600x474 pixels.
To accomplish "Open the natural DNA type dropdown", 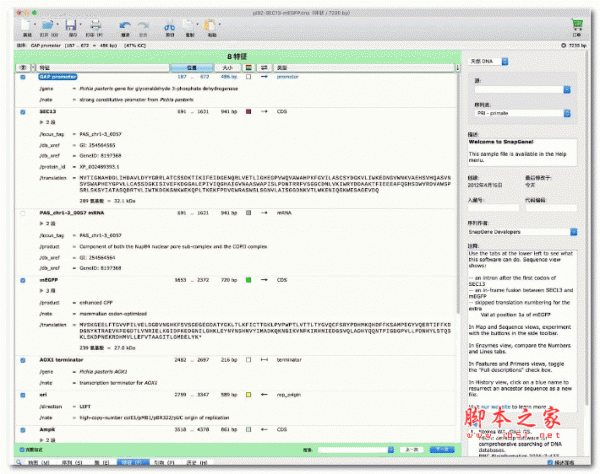I will coord(489,61).
